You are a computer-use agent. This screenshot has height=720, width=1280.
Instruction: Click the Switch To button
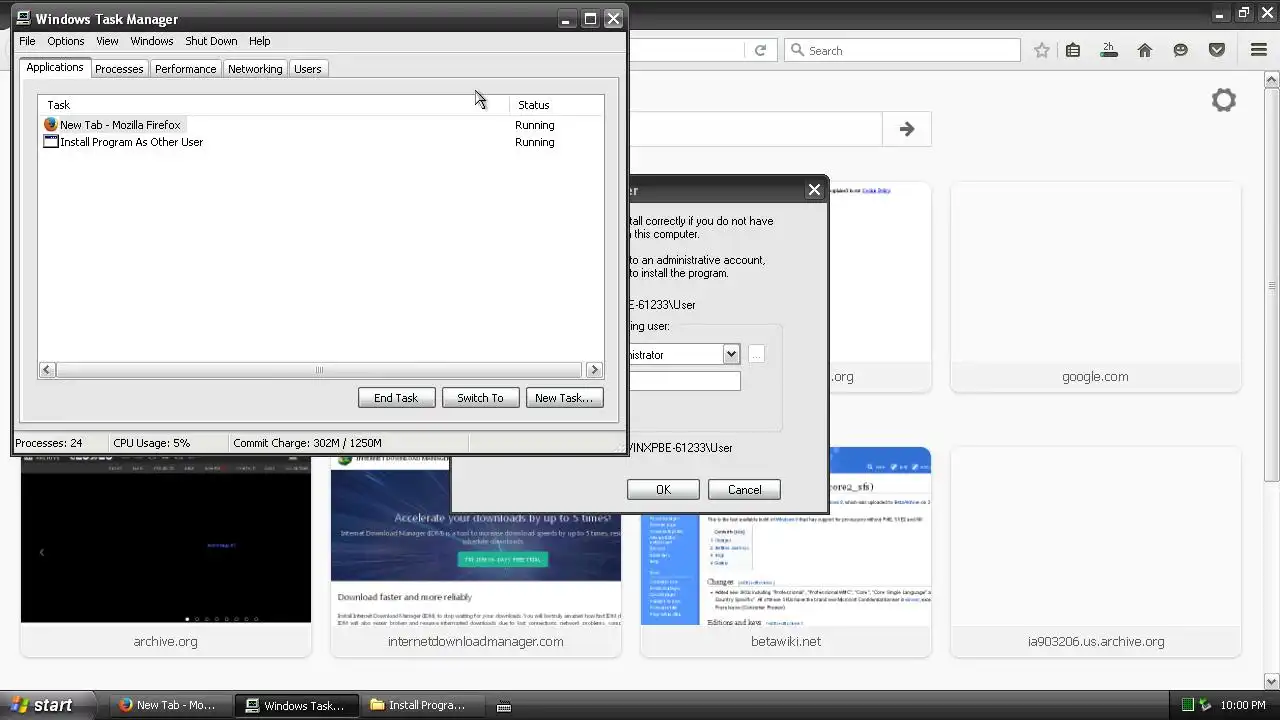(x=480, y=398)
